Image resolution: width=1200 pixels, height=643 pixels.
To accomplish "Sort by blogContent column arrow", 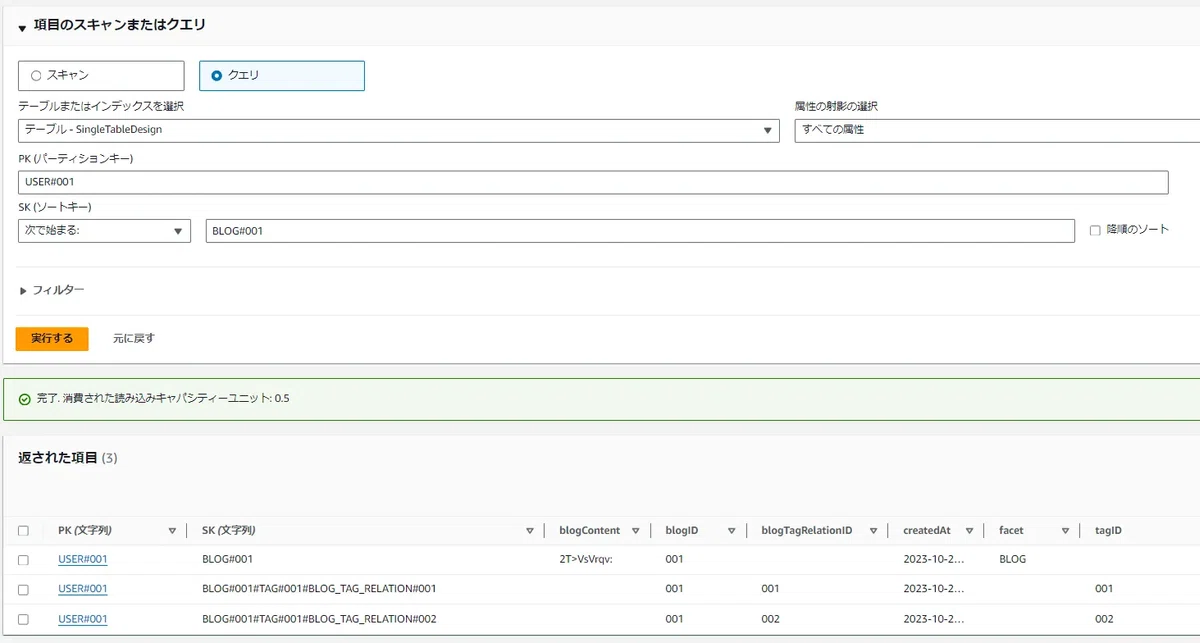I will click(x=636, y=531).
